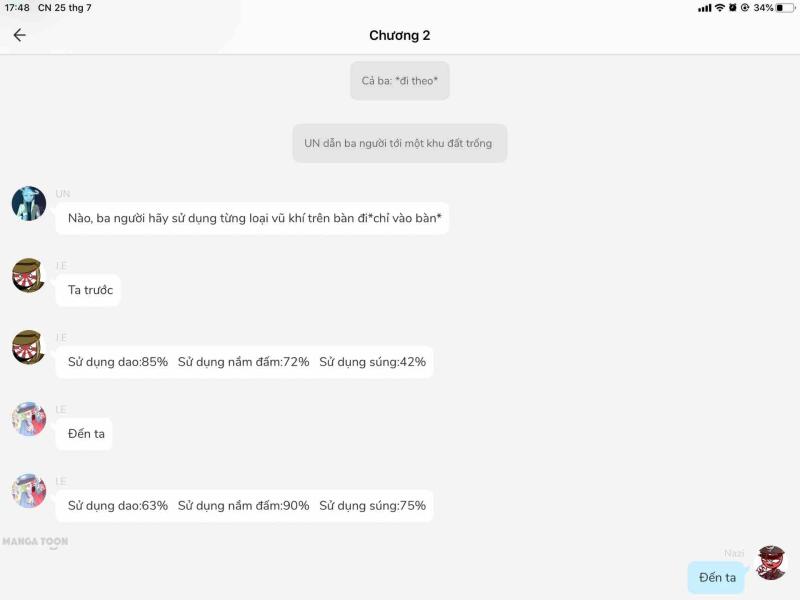This screenshot has width=800, height=600.
Task: Tap I.E's avatar beside "Ta trước"
Action: coord(29,276)
